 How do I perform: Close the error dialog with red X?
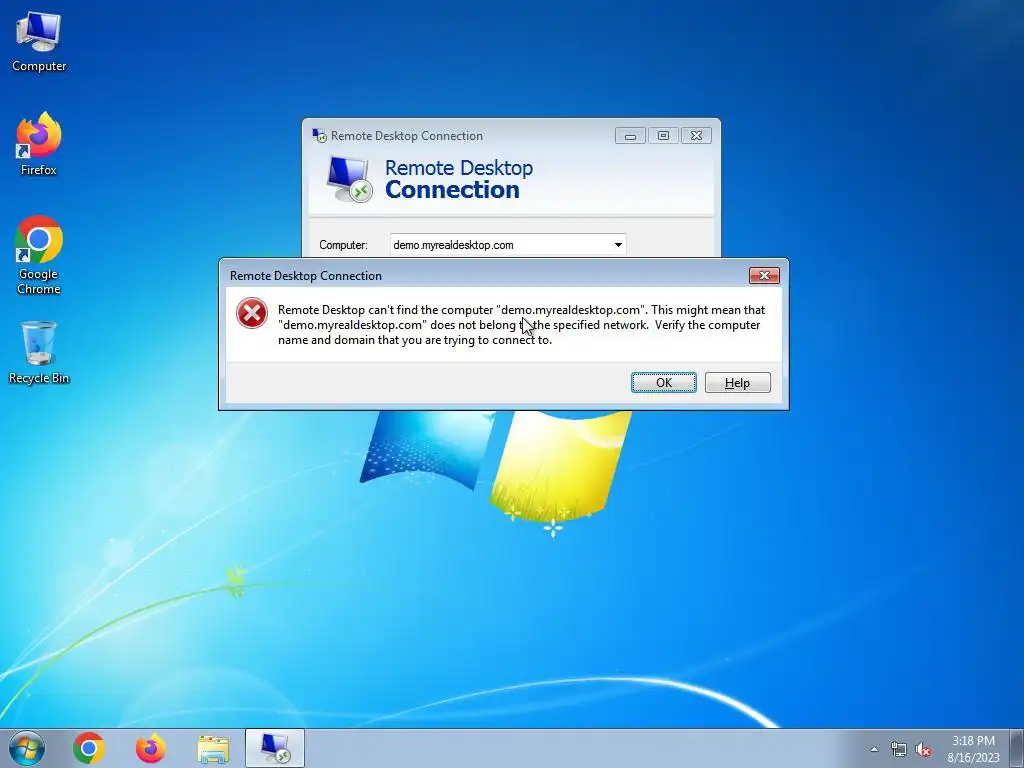coord(764,276)
